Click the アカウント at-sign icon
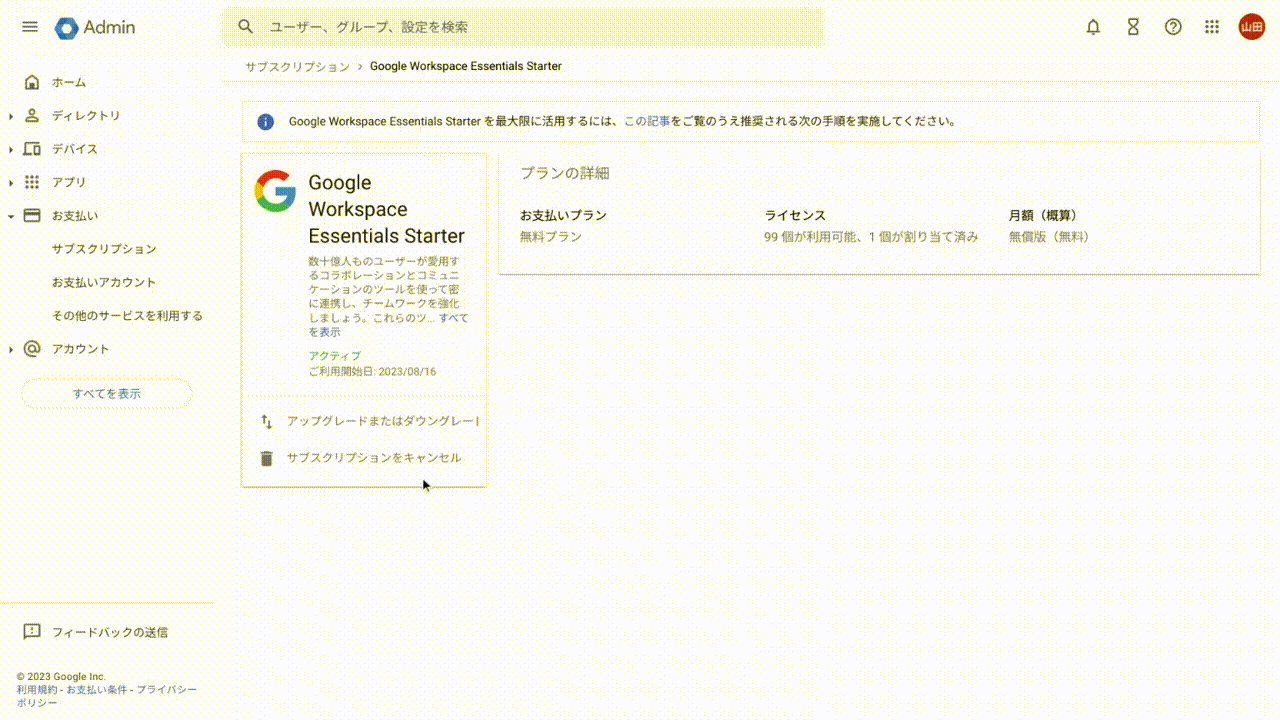Viewport: 1280px width, 720px height. [x=32, y=349]
